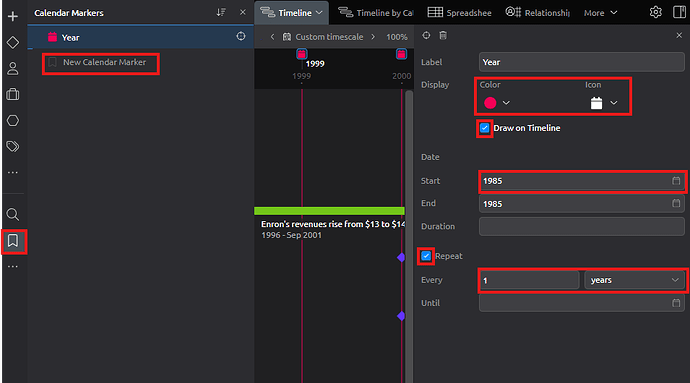
Task: Switch to Timeline by Category tab
Action: (x=376, y=13)
